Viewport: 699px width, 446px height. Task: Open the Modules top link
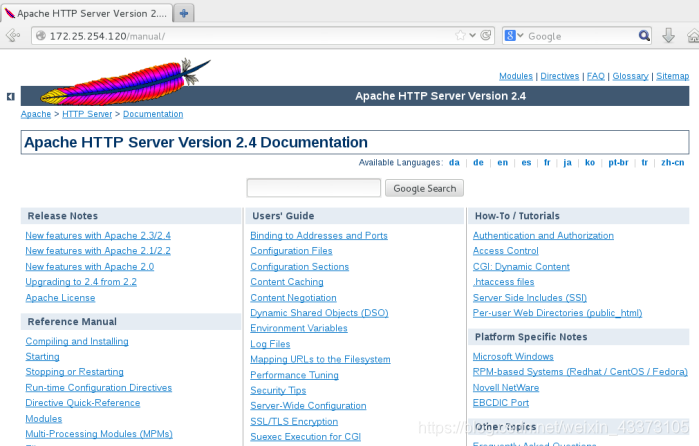(516, 76)
